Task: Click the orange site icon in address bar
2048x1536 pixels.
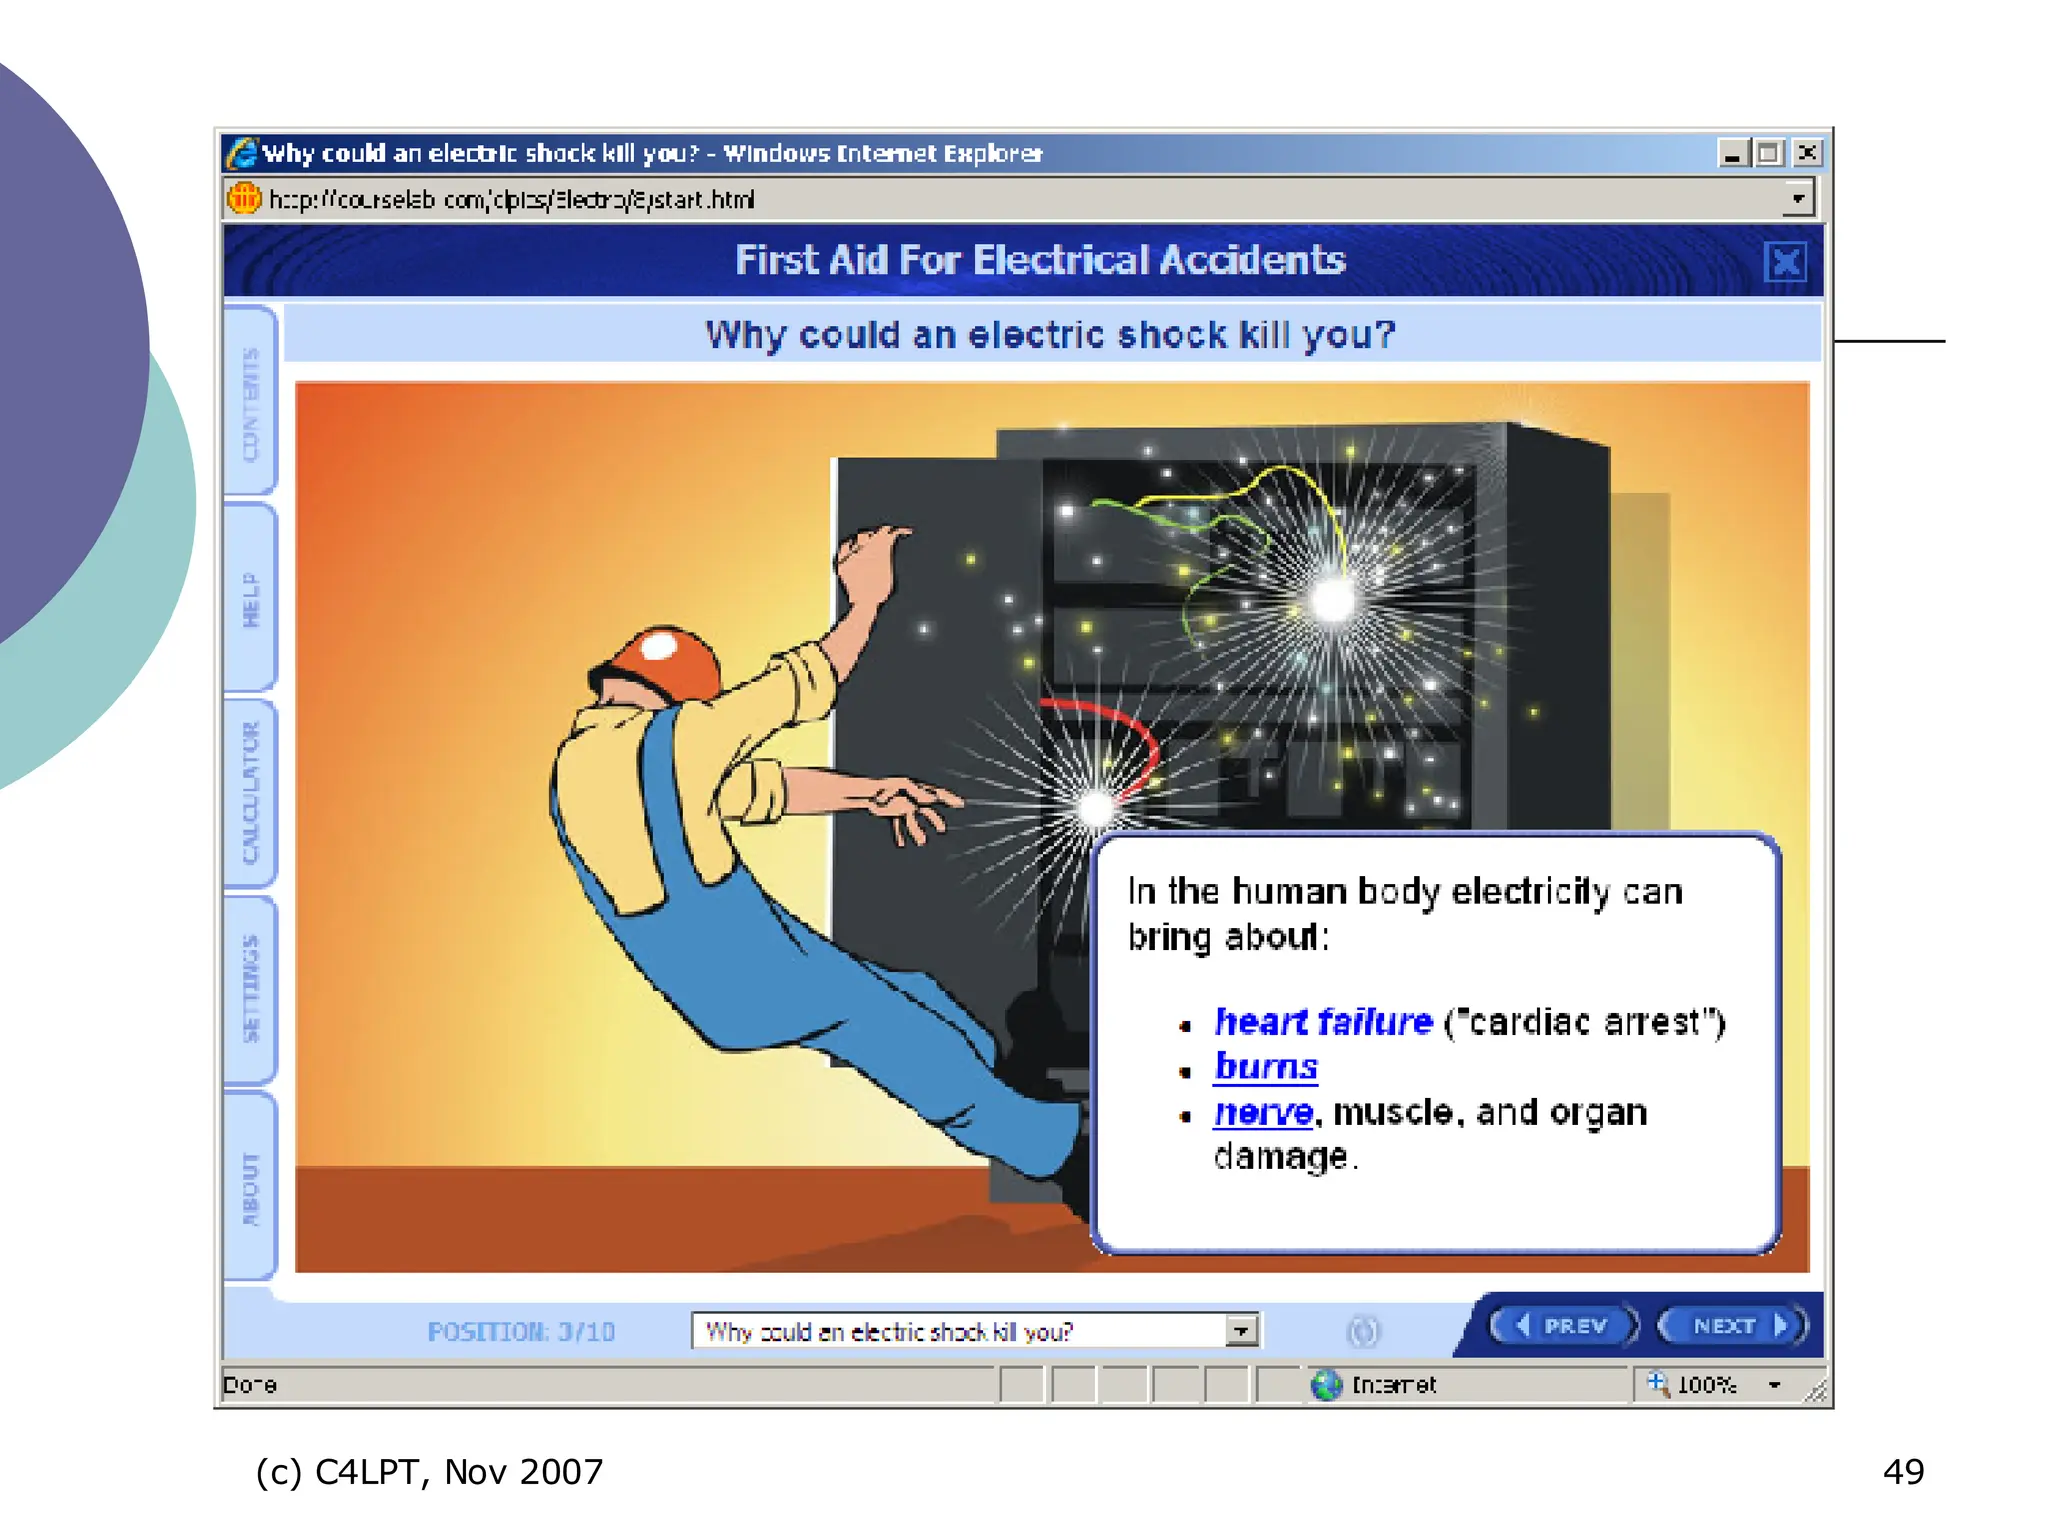Action: [244, 198]
